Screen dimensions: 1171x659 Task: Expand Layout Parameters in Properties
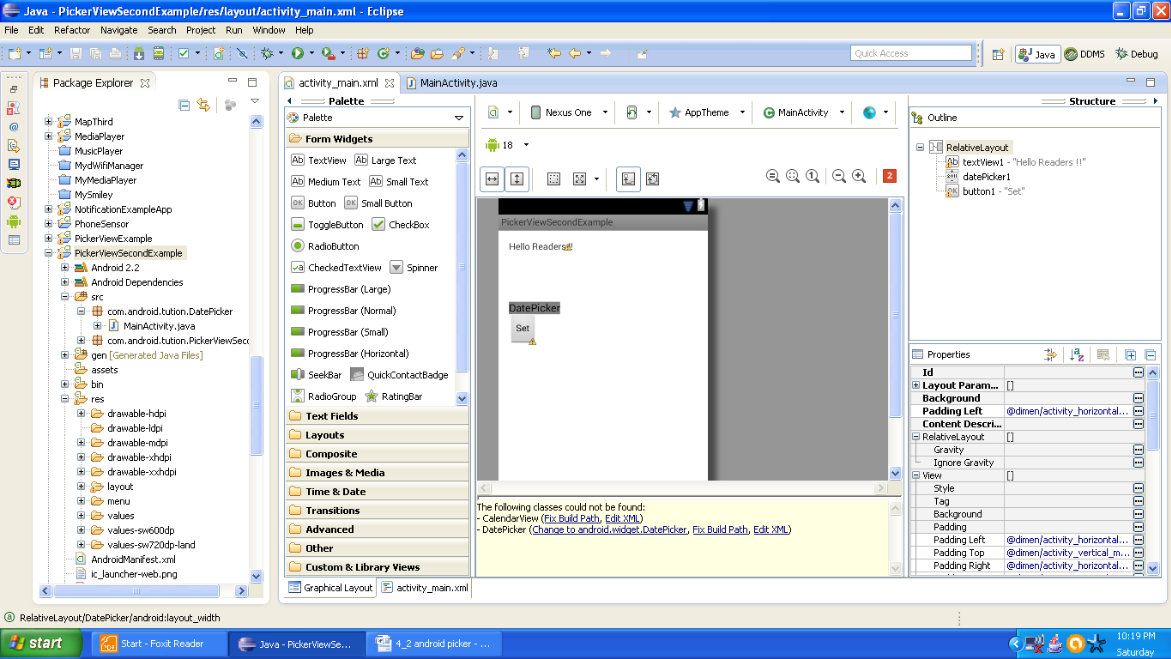pyautogui.click(x=916, y=386)
